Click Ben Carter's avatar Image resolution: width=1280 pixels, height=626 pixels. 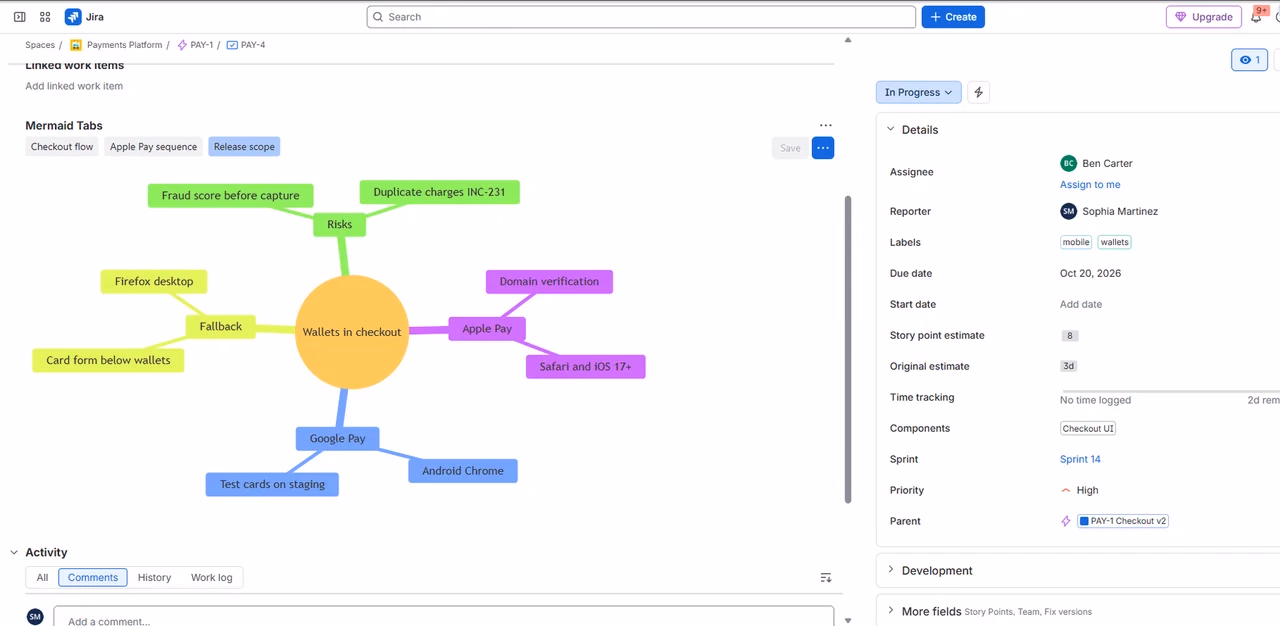[1068, 163]
